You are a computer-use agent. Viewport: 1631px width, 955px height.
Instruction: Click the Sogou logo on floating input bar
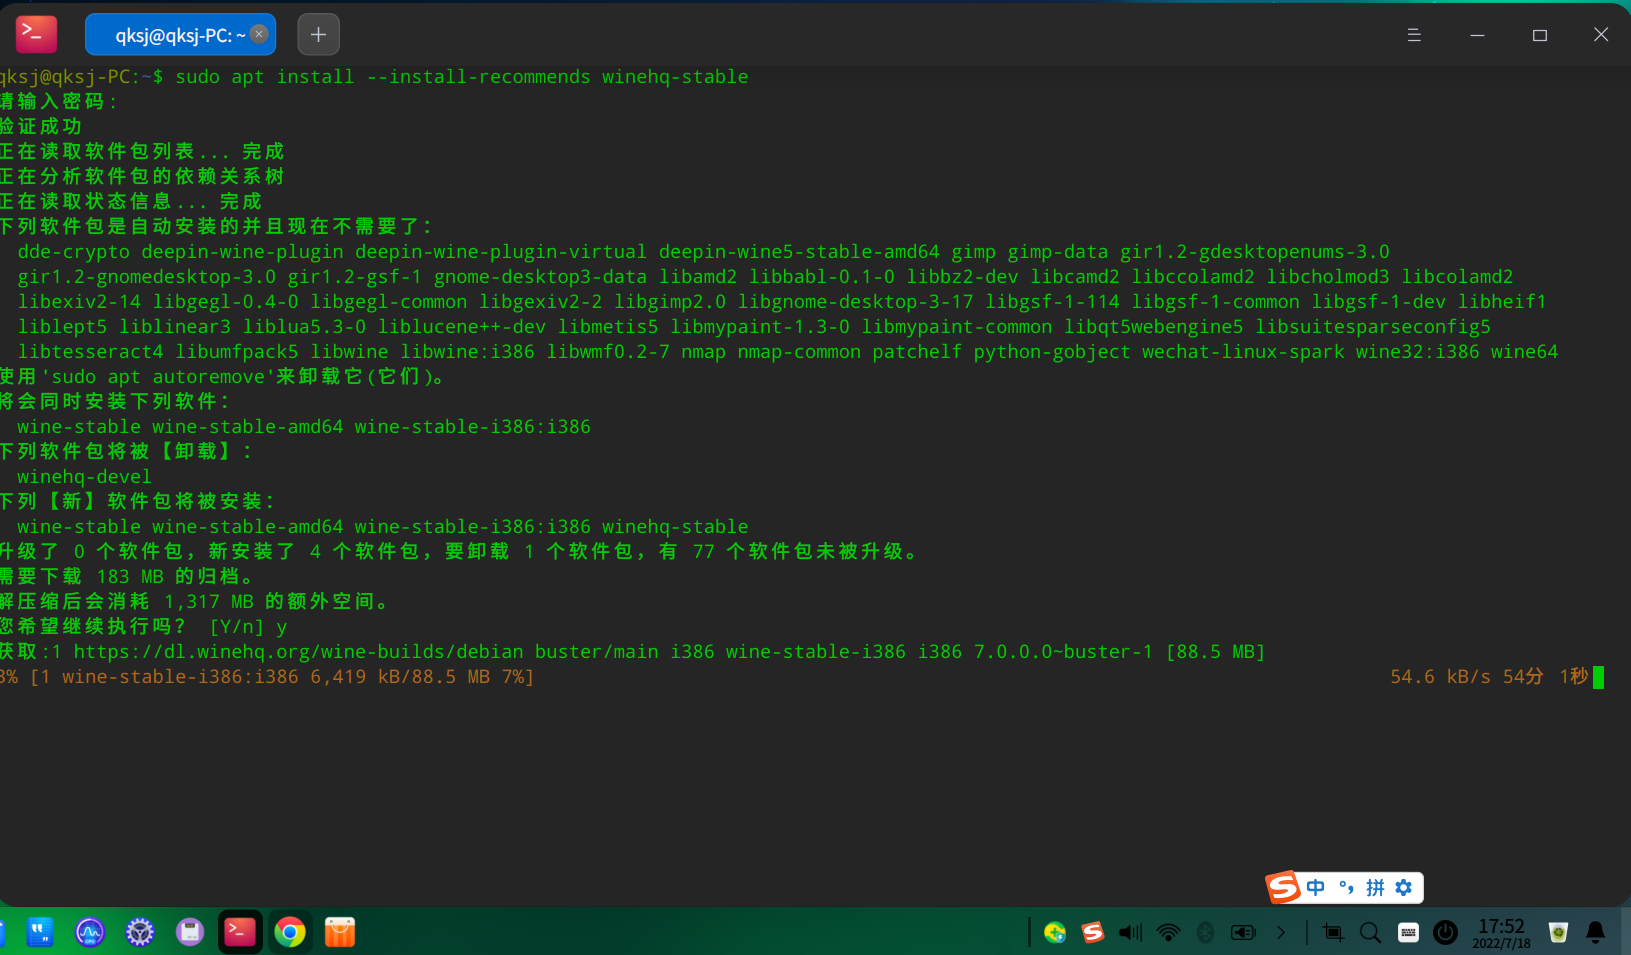coord(1283,887)
